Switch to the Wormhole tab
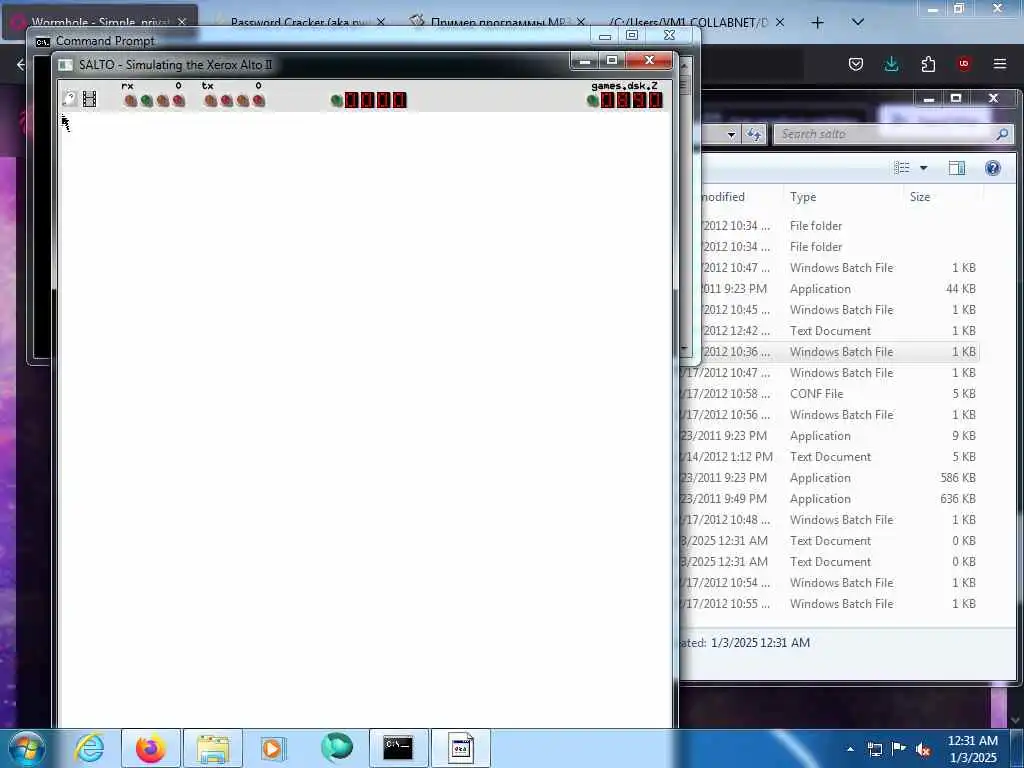The width and height of the screenshot is (1024, 768). click(100, 22)
